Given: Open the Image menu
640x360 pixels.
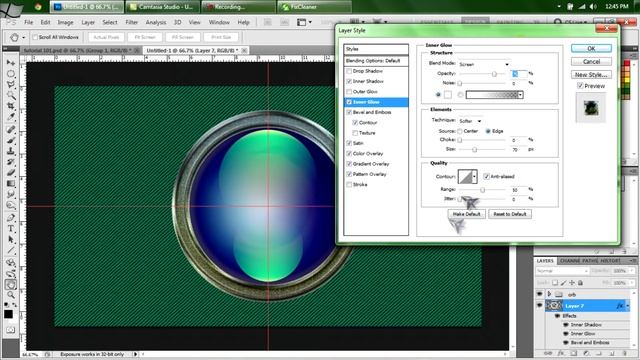Looking at the screenshot, I should click(x=65, y=22).
